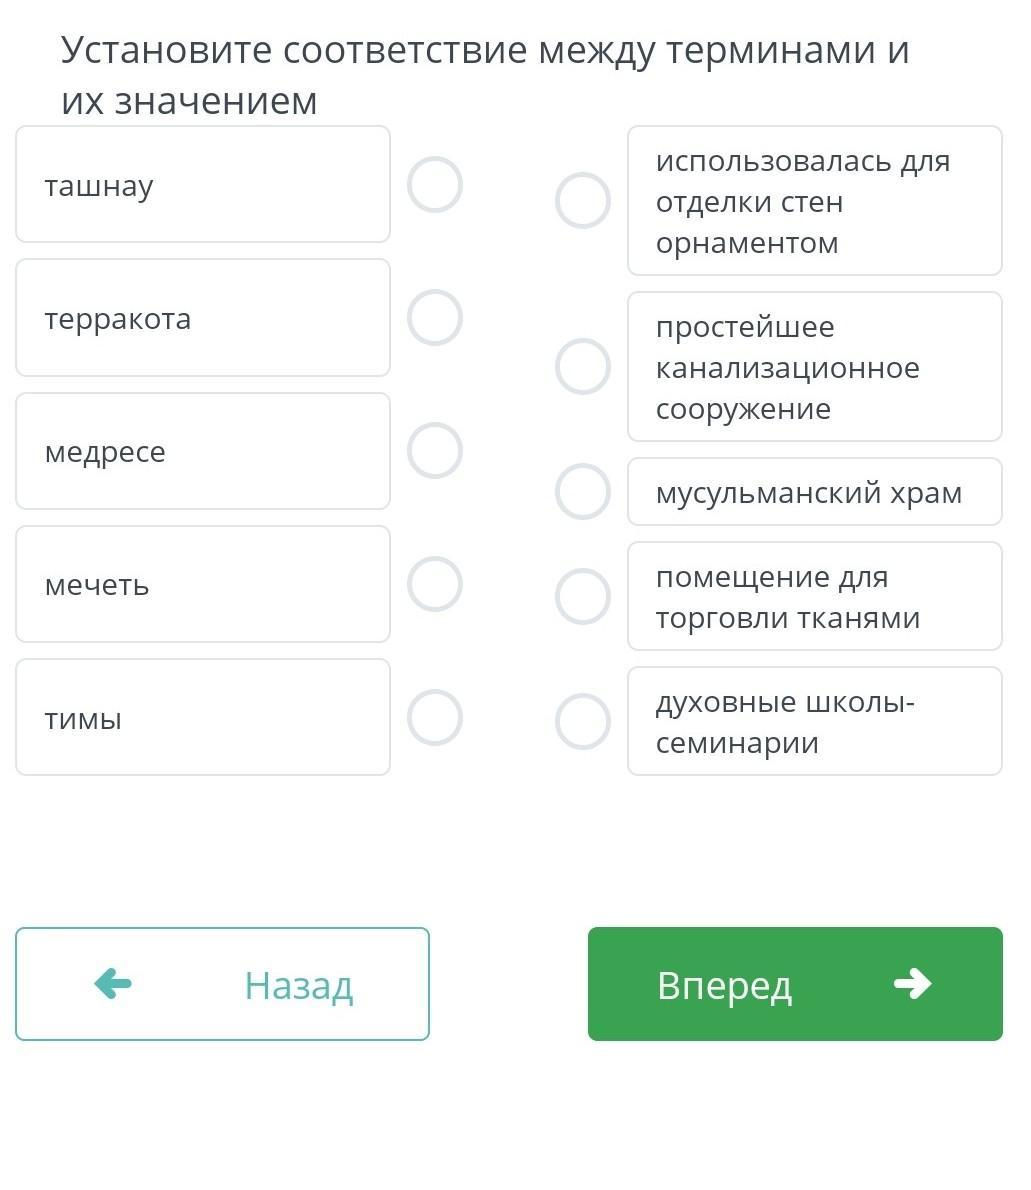
Task: Click the 'мусульманский храм' definition card
Action: 814,492
